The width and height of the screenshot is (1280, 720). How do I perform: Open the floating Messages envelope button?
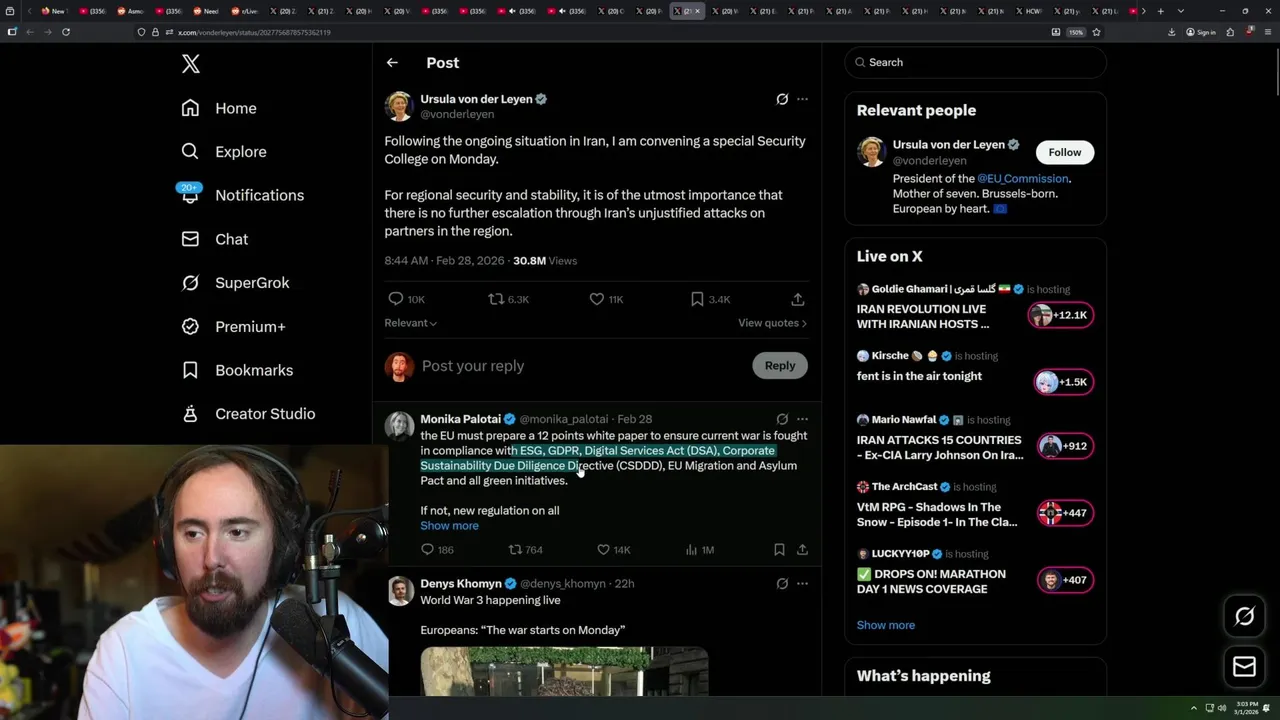pyautogui.click(x=1244, y=666)
